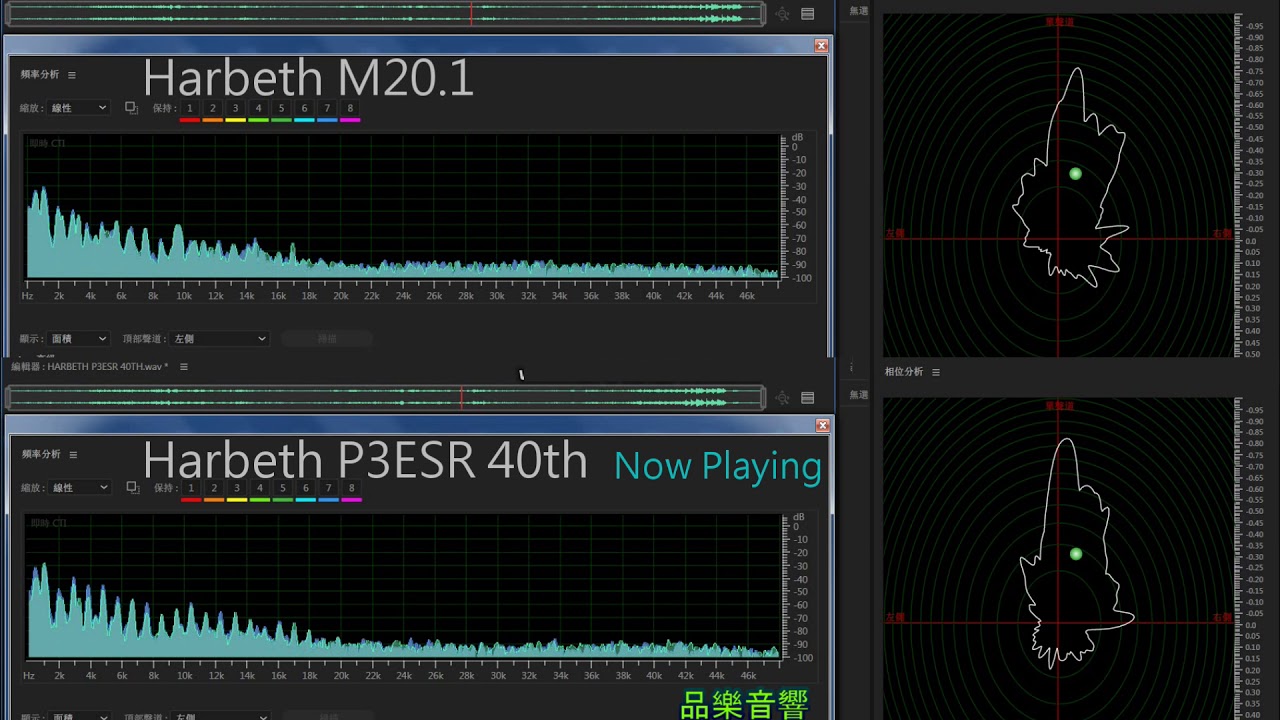Click the 30k frequency label in P3ESR graph
The width and height of the screenshot is (1280, 720).
tap(497, 677)
